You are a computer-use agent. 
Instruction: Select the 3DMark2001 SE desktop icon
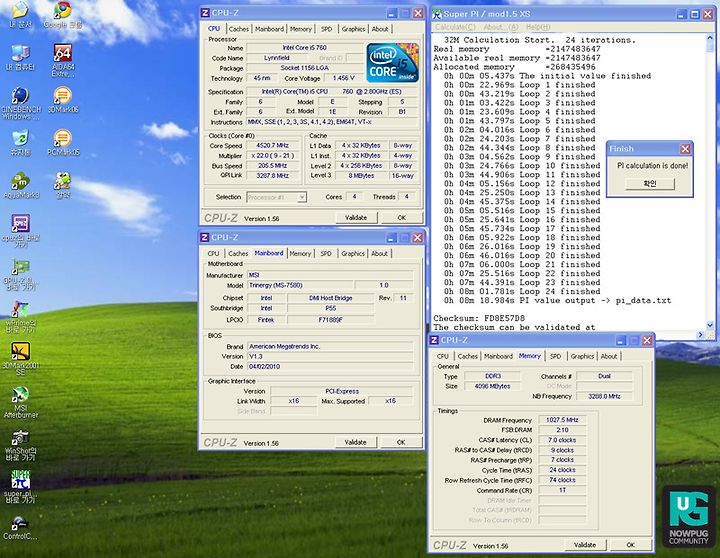21,359
